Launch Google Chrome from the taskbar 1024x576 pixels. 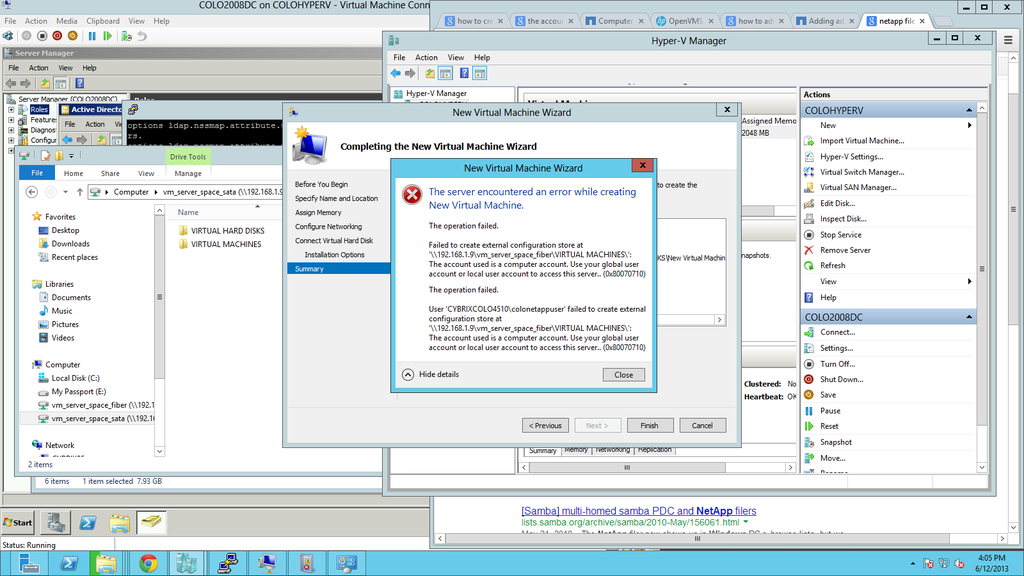146,561
